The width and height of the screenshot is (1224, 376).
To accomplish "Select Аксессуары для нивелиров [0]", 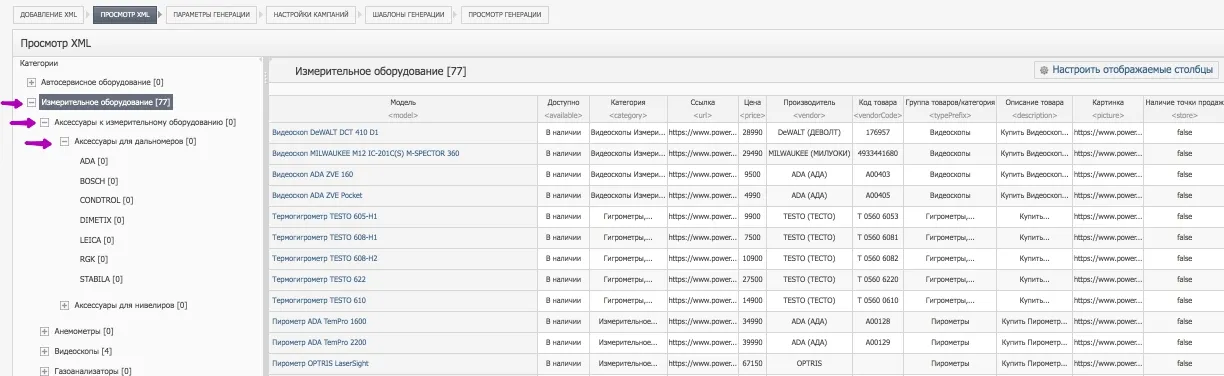I will (131, 305).
